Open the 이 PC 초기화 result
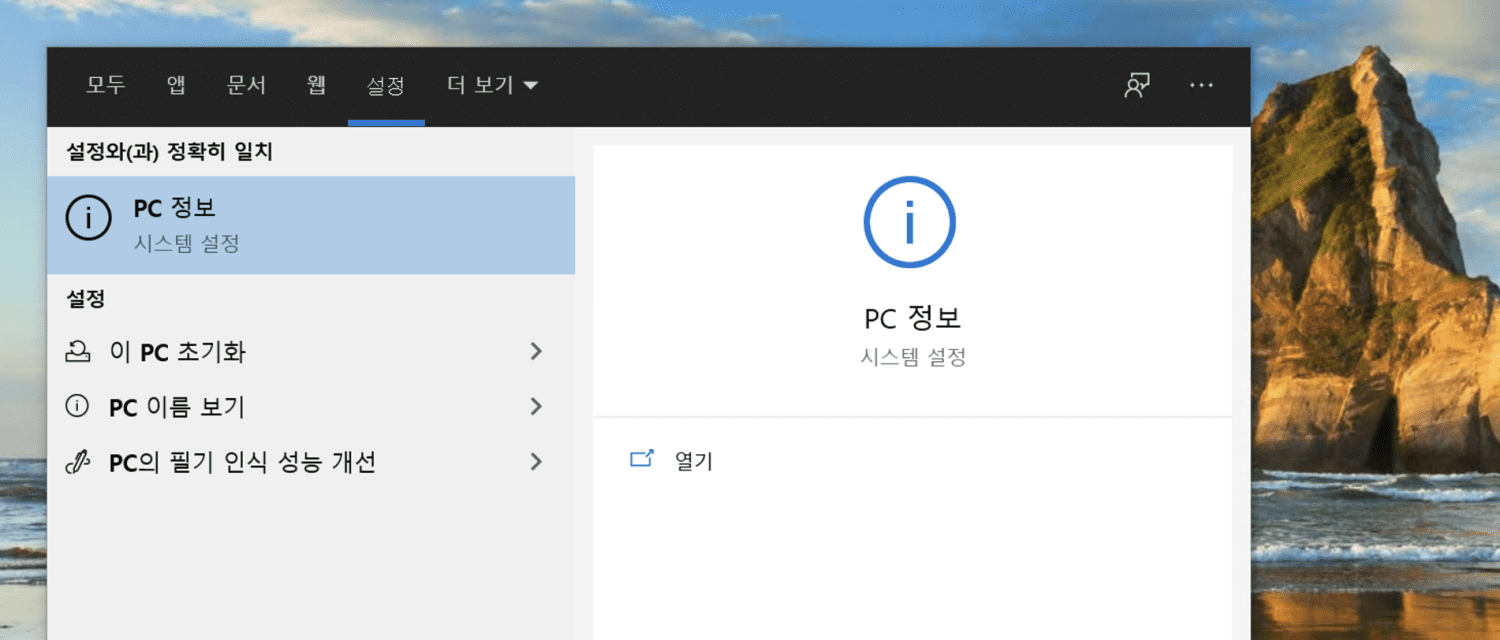Viewport: 1500px width, 640px height. [x=311, y=352]
